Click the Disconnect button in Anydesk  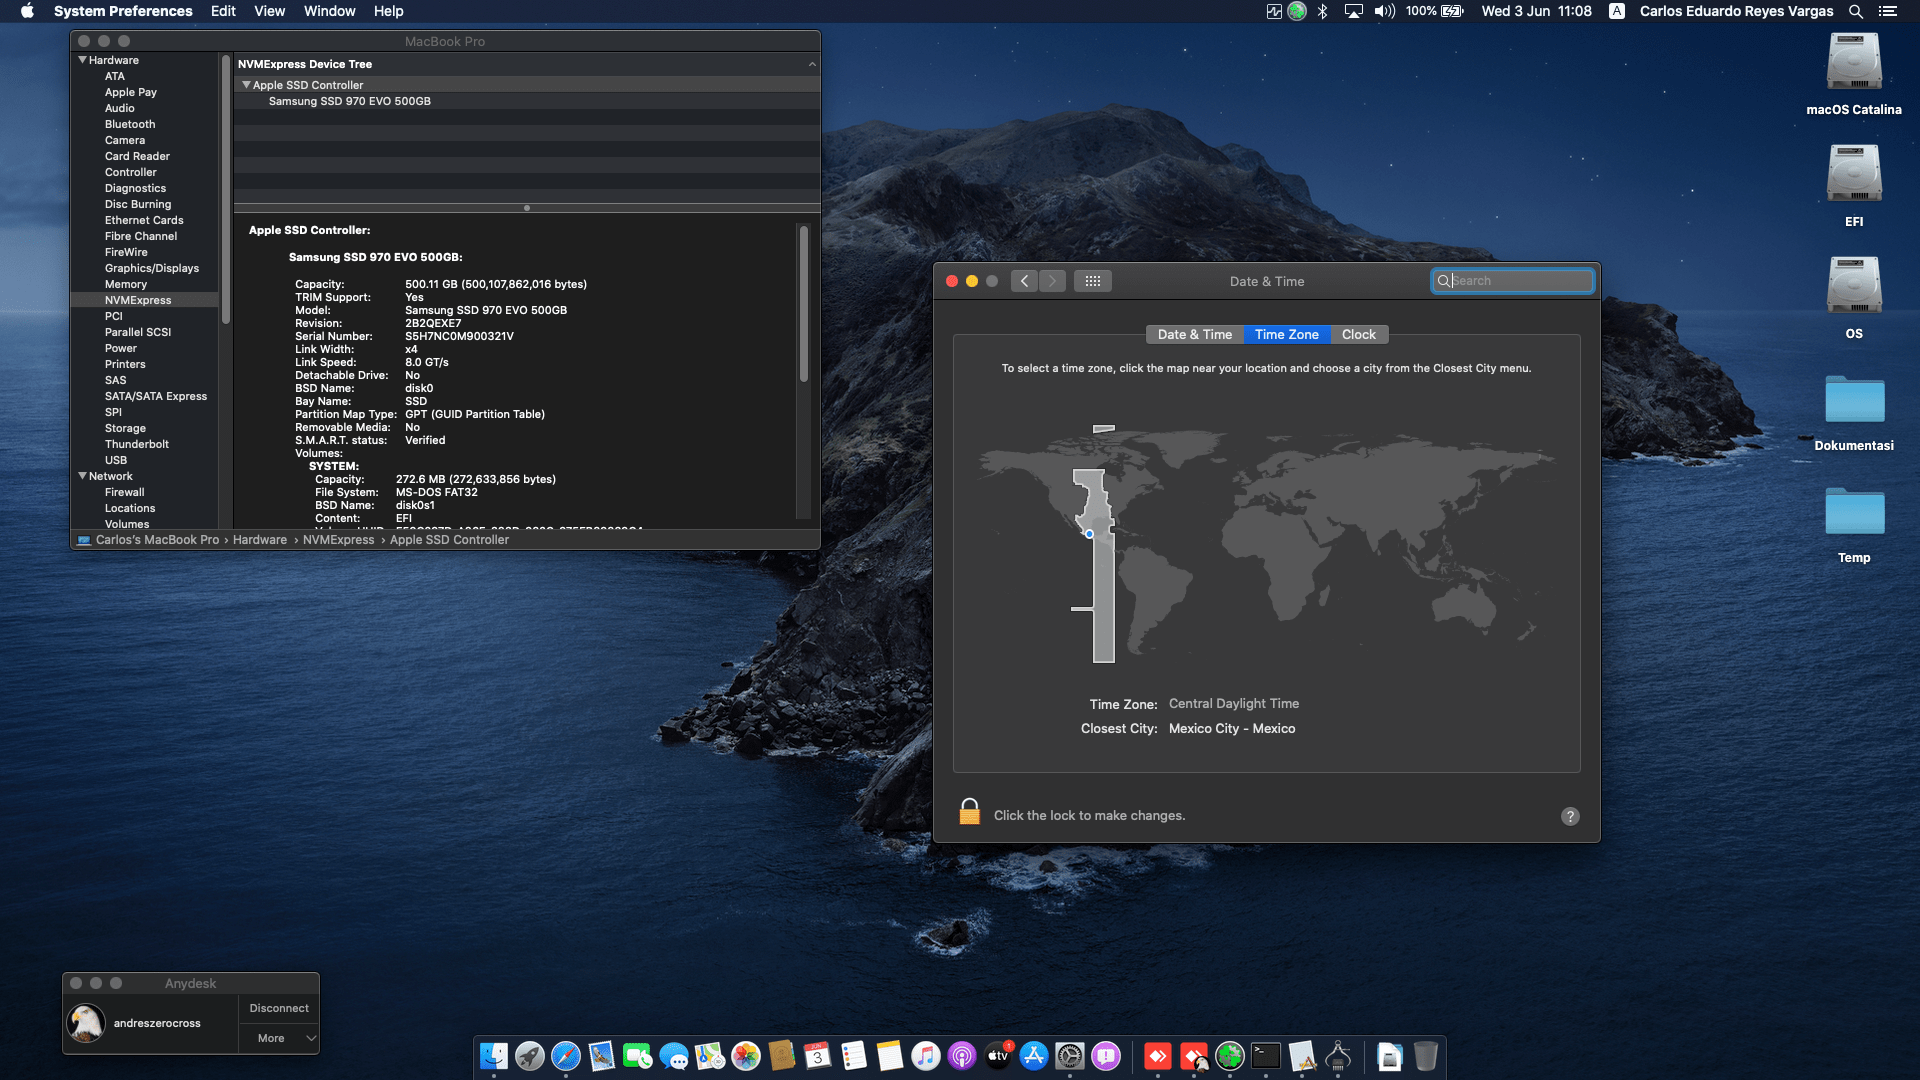click(x=279, y=1008)
